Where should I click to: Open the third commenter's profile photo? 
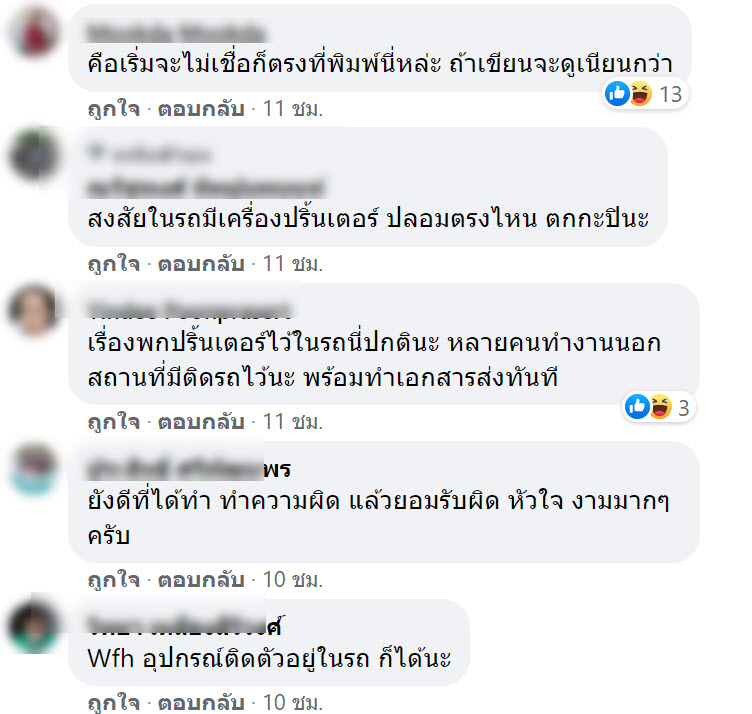[x=34, y=309]
